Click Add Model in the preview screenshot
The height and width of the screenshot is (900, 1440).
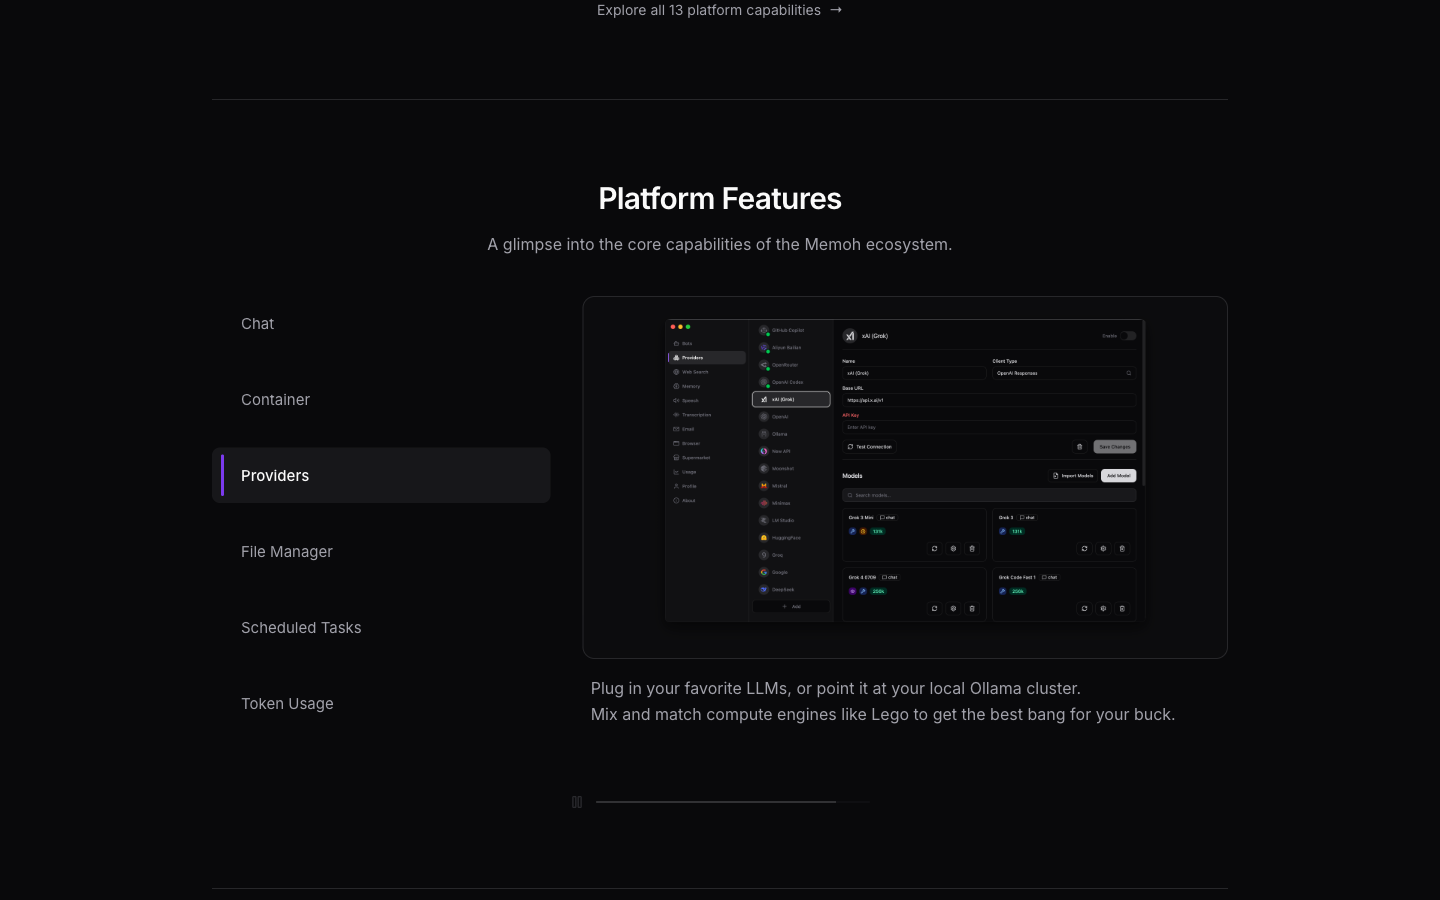(1119, 476)
